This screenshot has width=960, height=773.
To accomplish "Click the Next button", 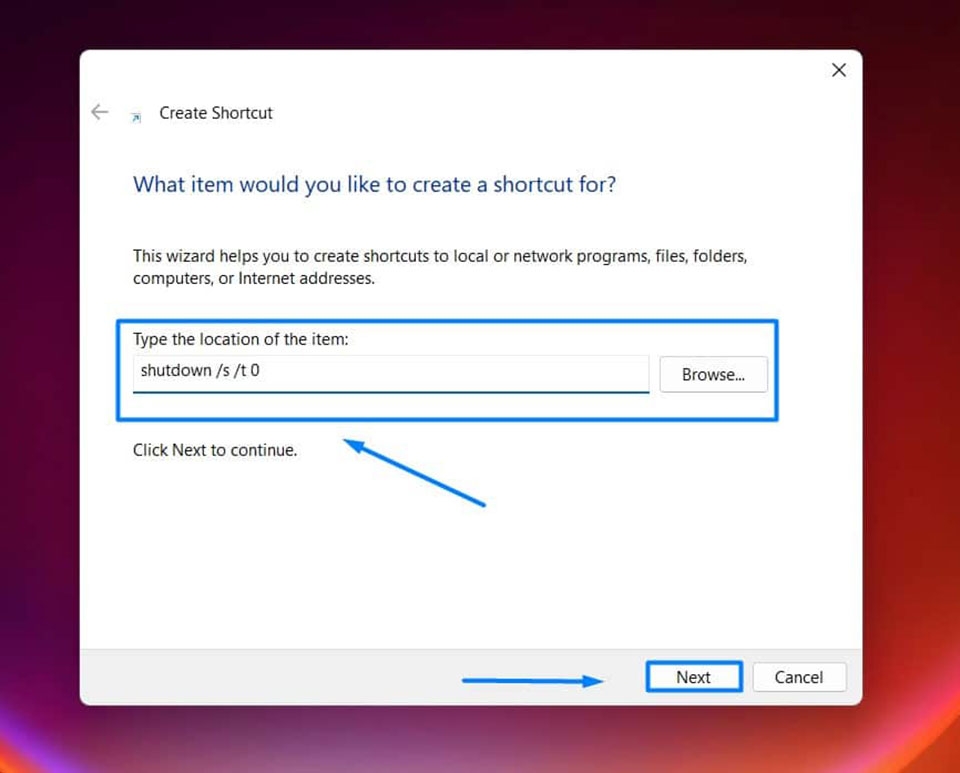I will pos(694,677).
